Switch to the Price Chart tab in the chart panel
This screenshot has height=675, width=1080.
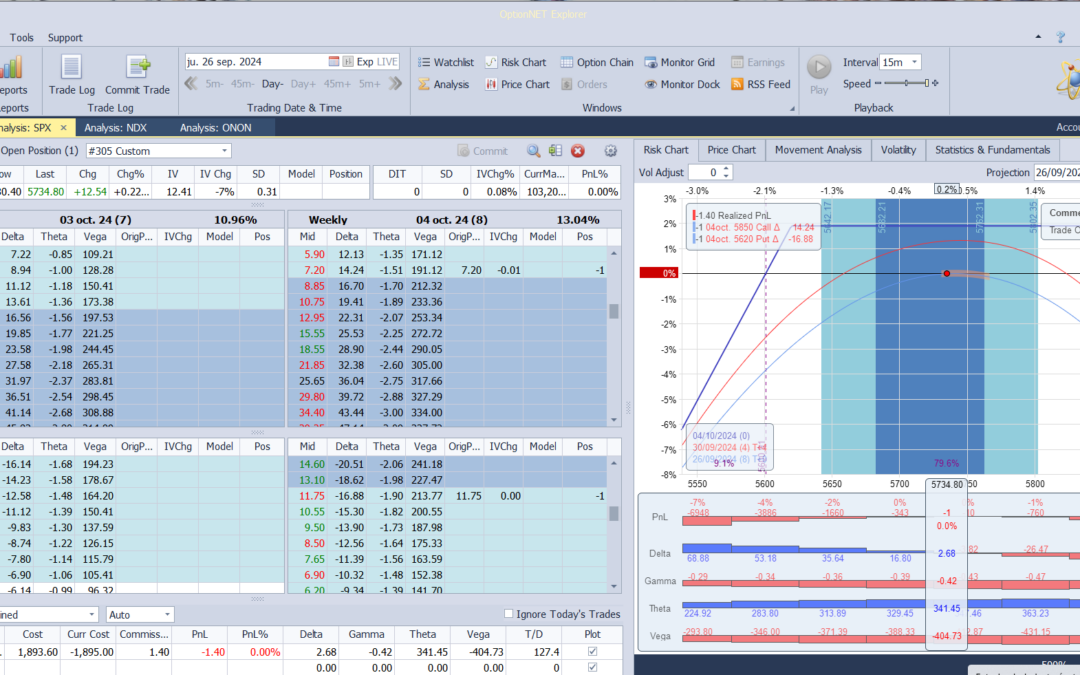tap(731, 149)
